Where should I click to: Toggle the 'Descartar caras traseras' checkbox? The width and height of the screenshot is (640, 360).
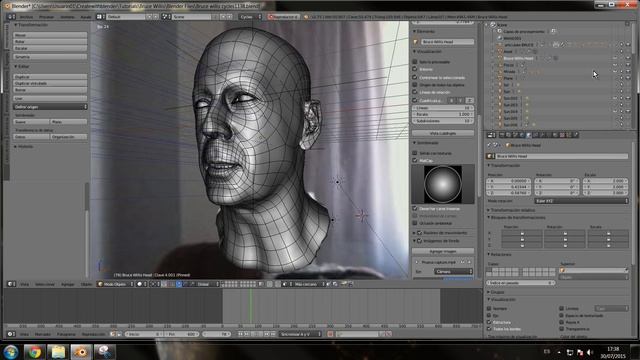415,208
